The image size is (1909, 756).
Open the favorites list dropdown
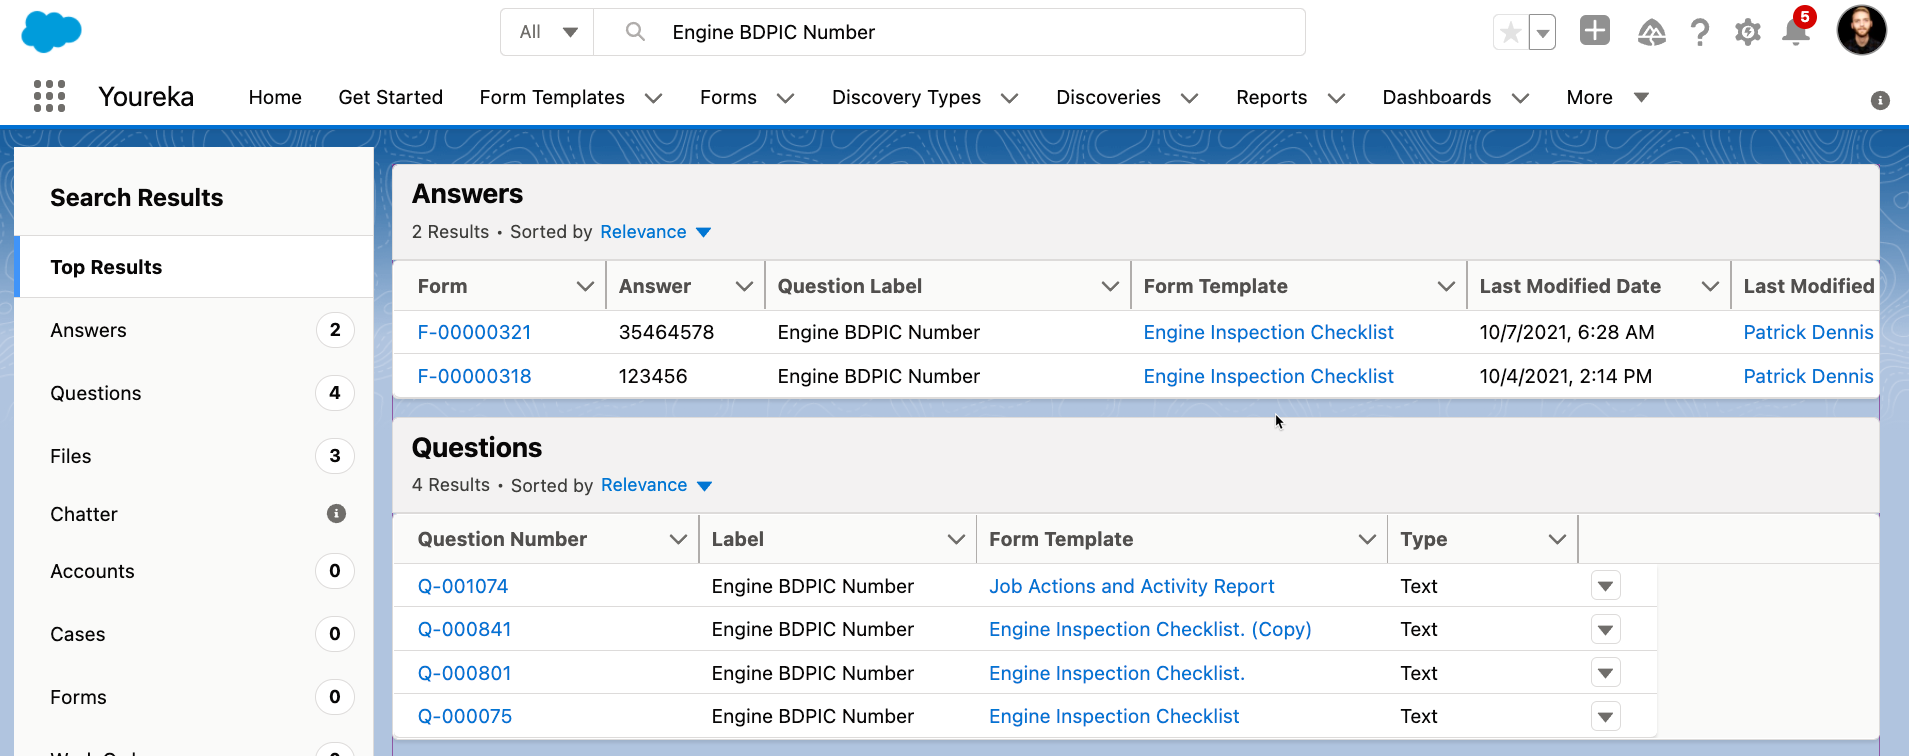coord(1543,33)
